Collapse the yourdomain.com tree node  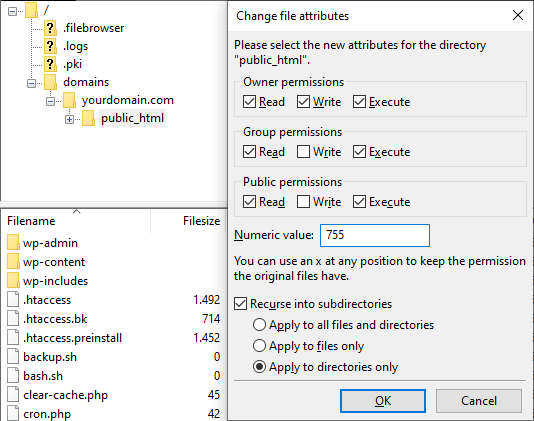[50, 101]
